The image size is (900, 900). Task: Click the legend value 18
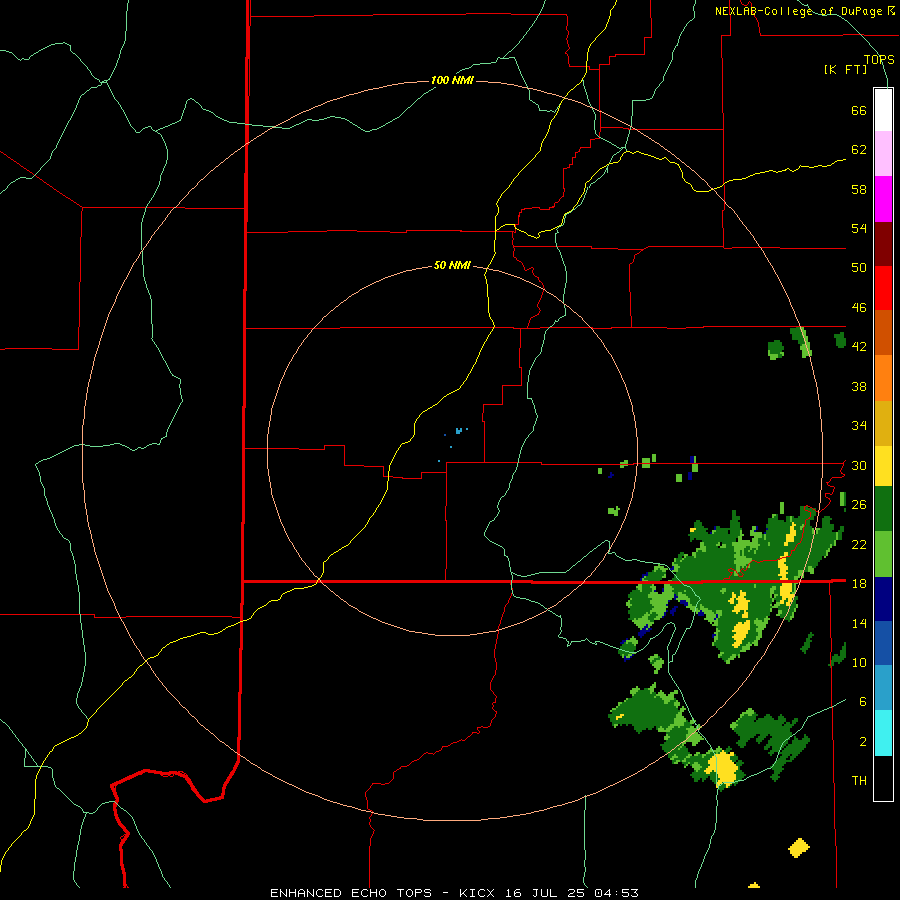pyautogui.click(x=859, y=583)
